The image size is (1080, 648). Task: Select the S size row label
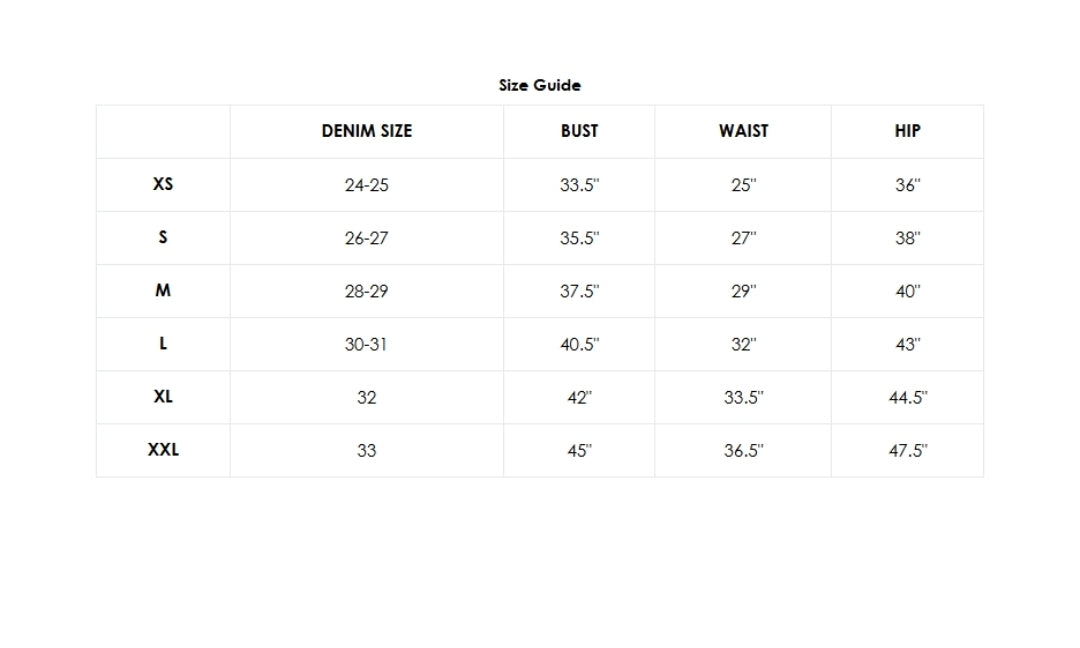click(163, 237)
